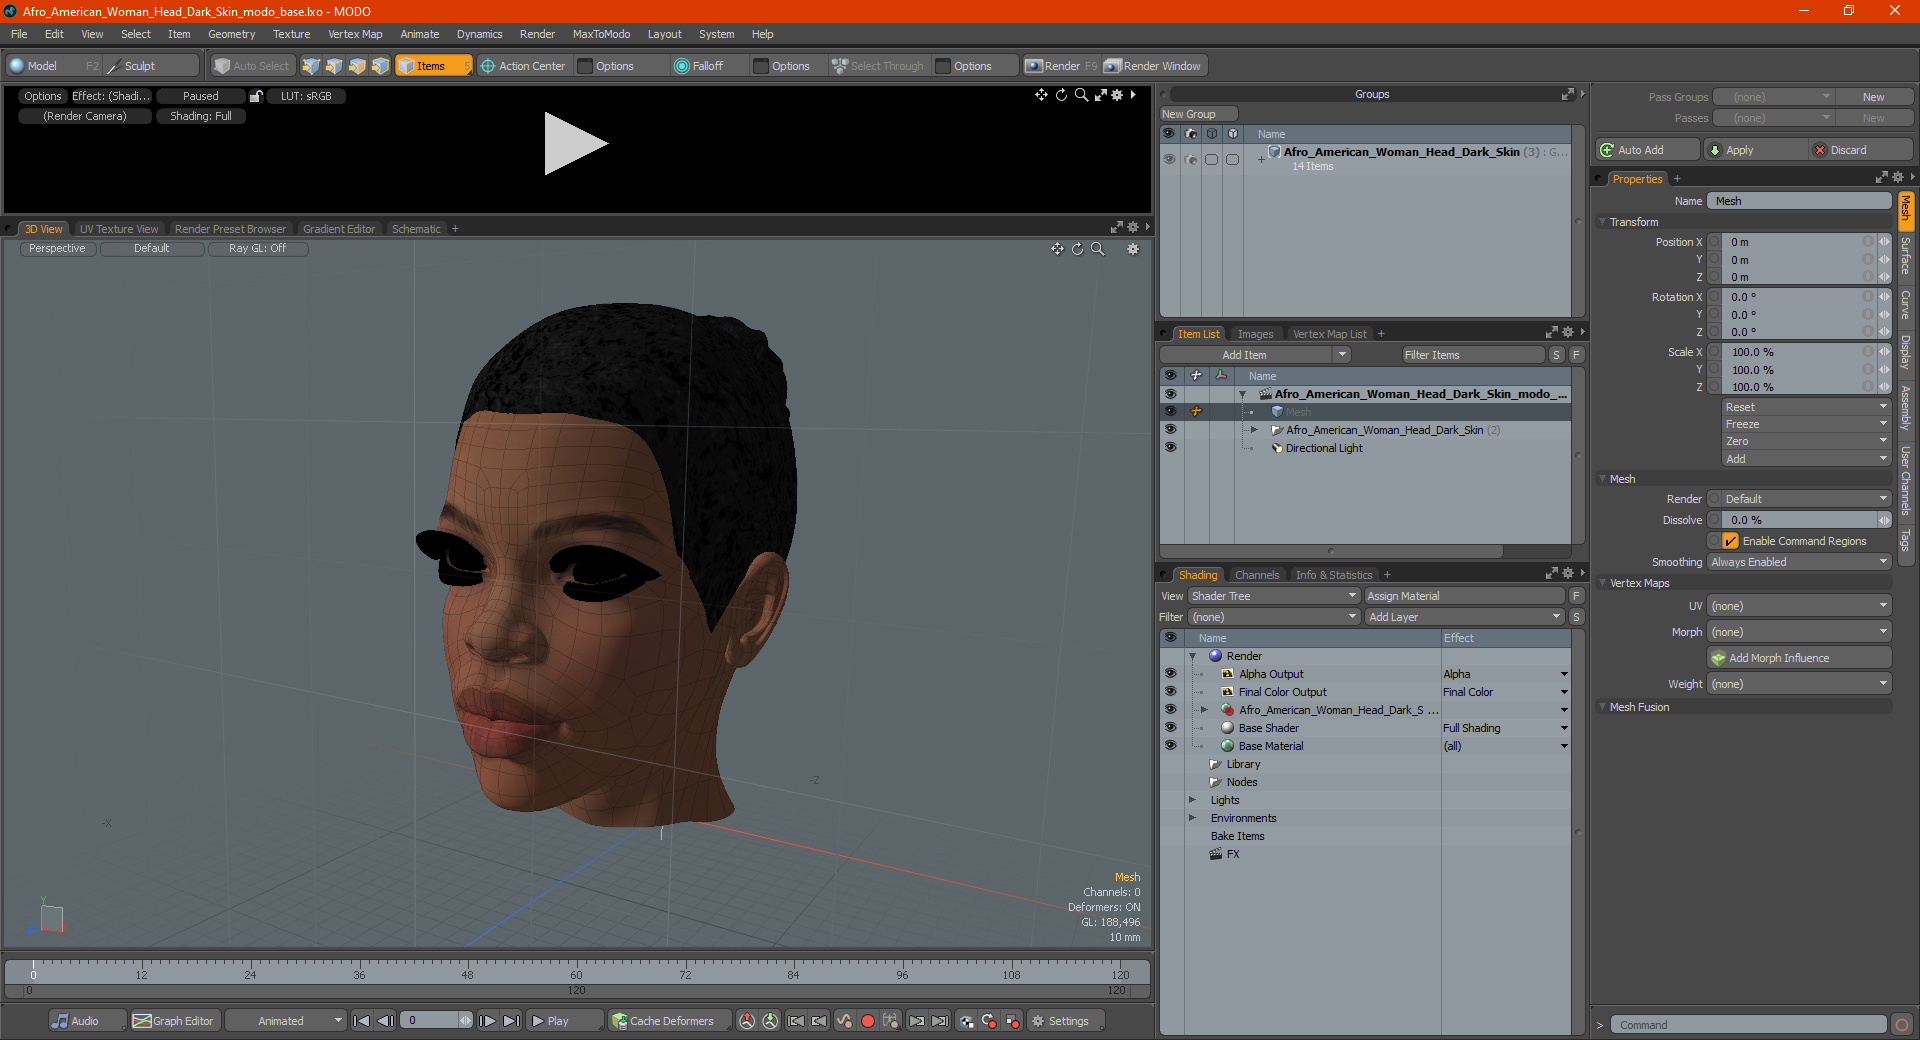The height and width of the screenshot is (1040, 1920).
Task: Click New Group button
Action: point(1197,114)
